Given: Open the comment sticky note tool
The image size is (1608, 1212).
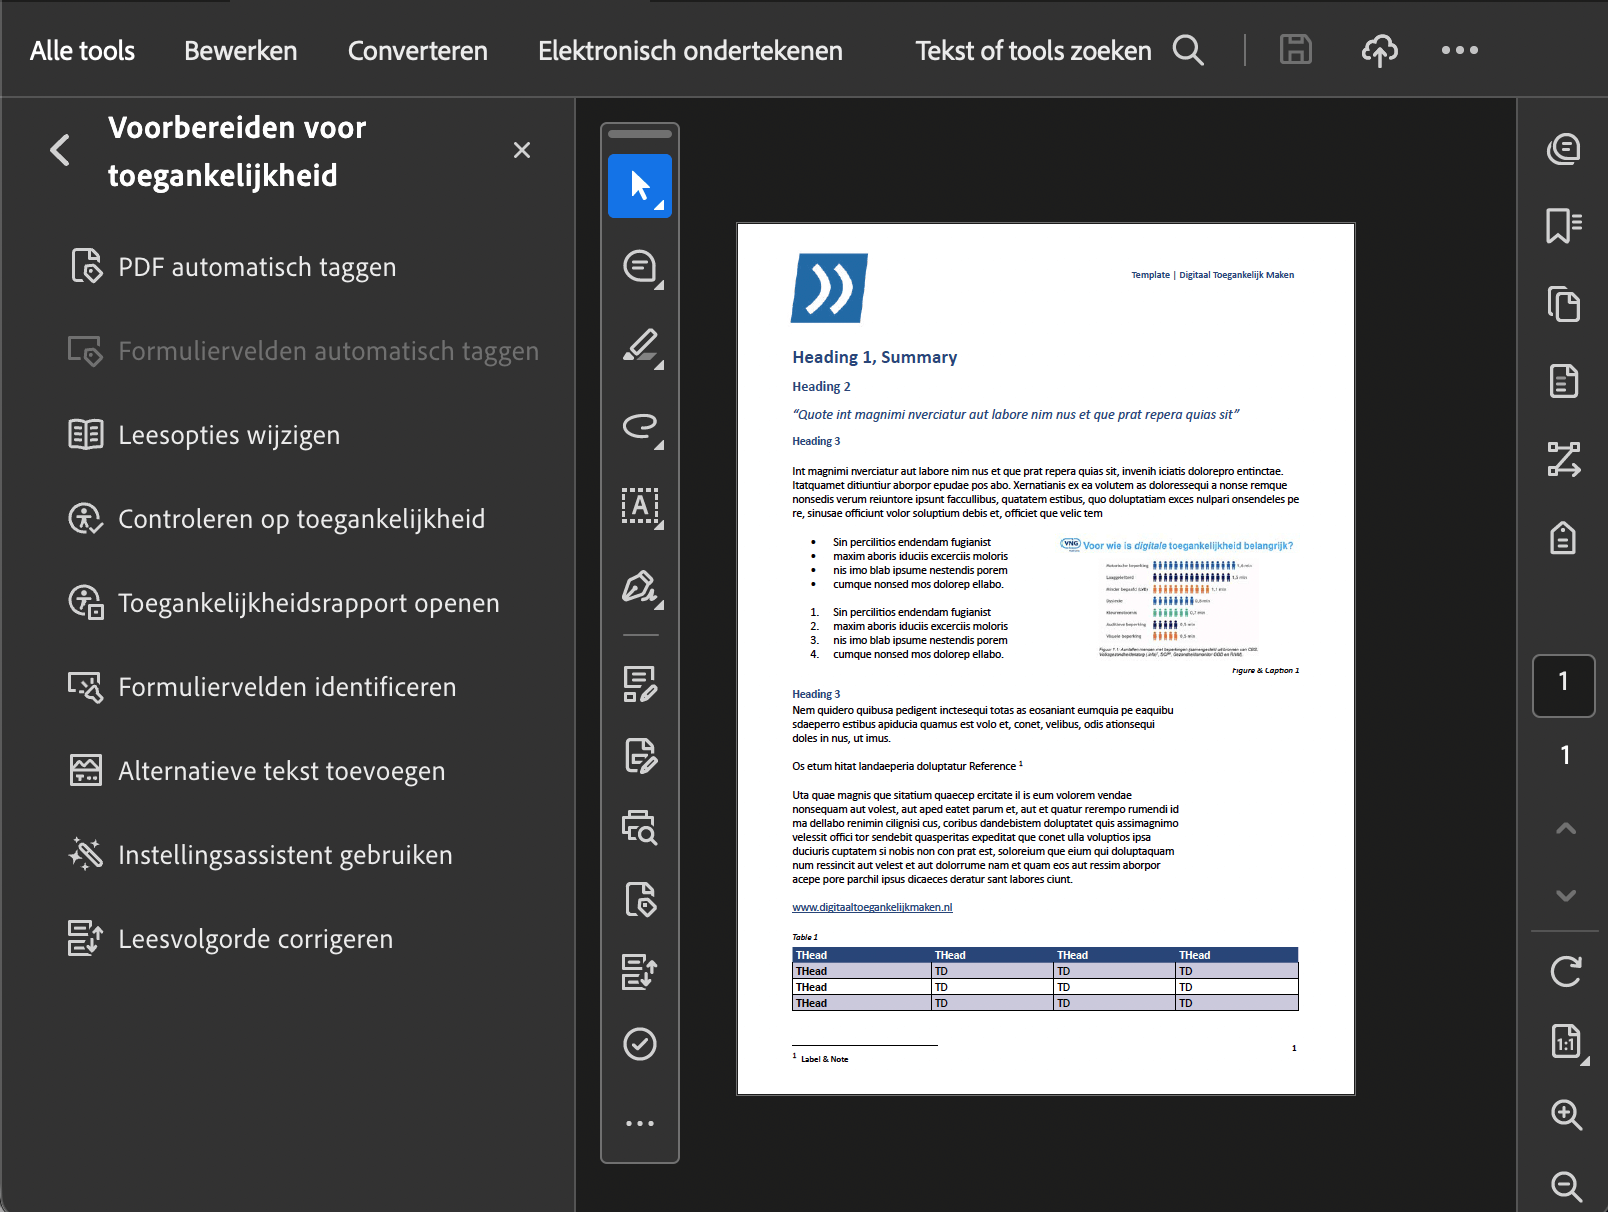Looking at the screenshot, I should pyautogui.click(x=639, y=268).
